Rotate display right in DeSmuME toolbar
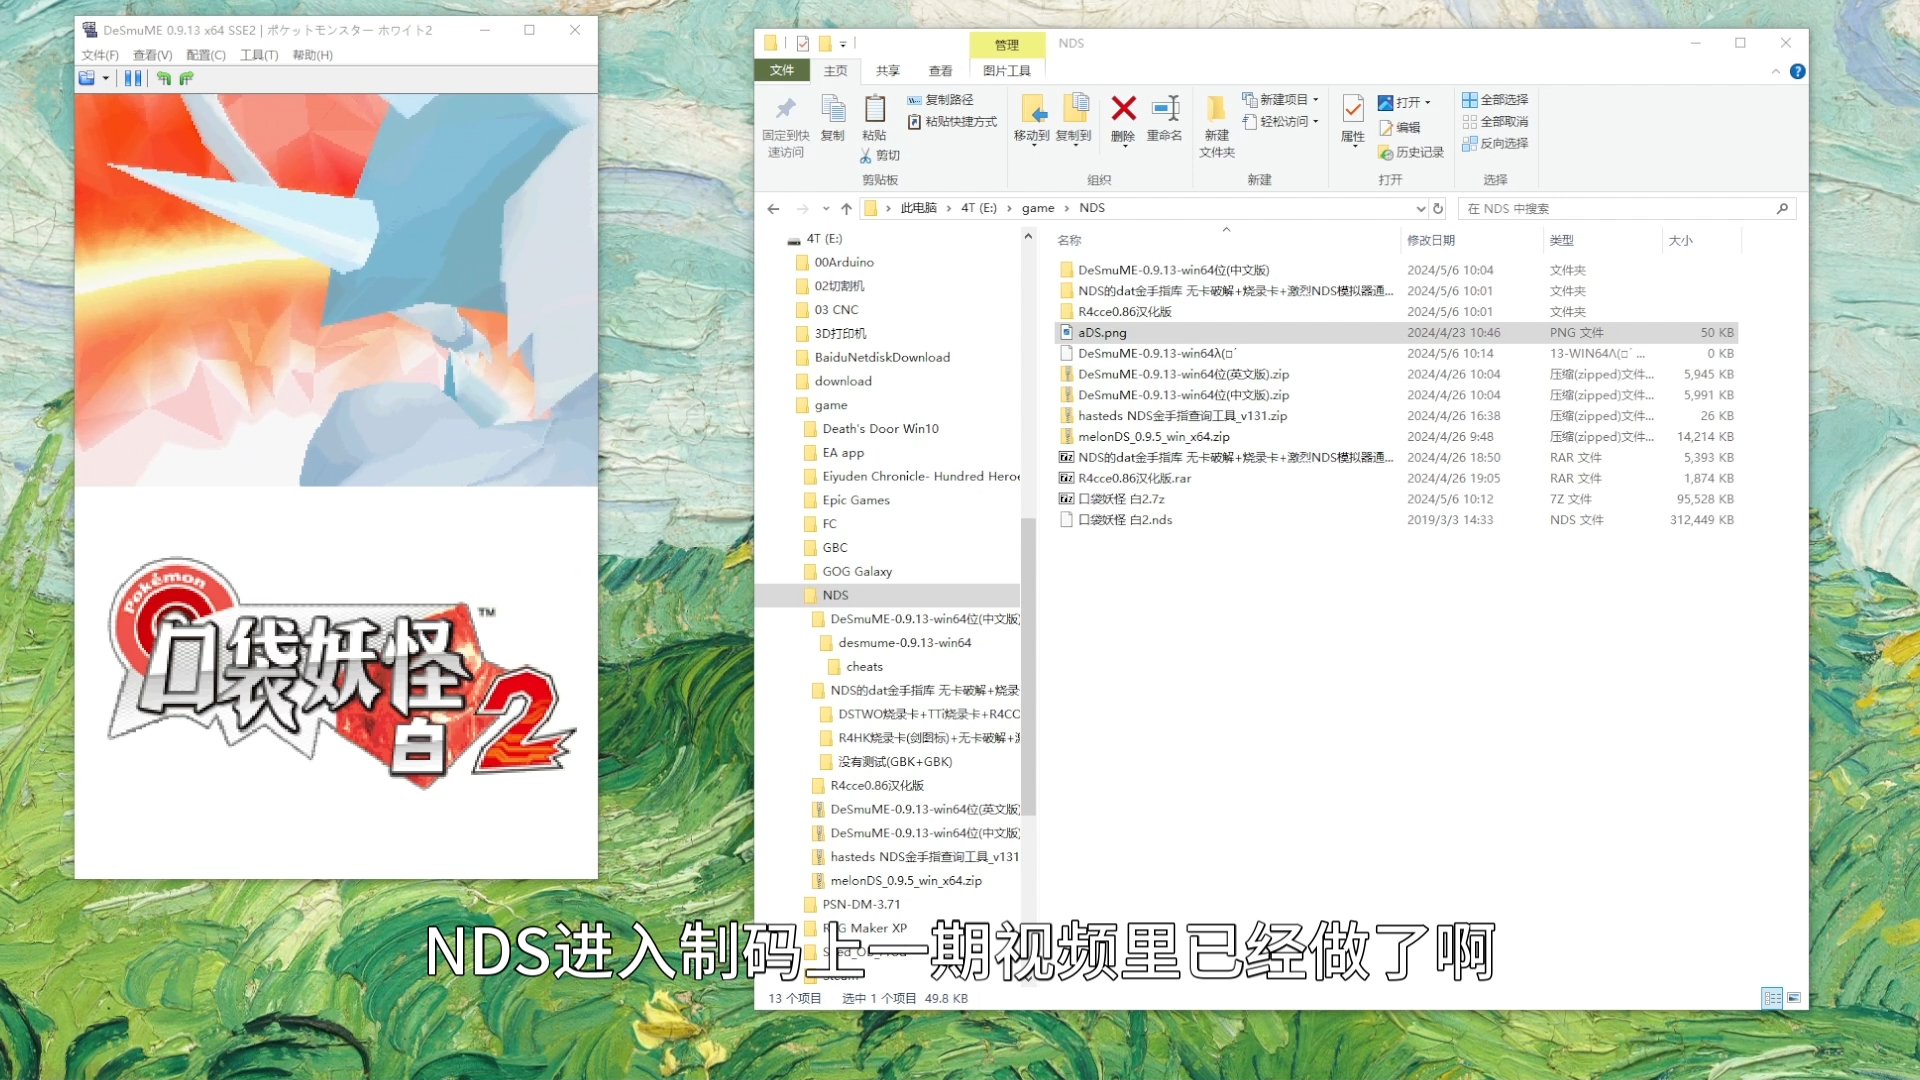Viewport: 1920px width, 1080px height. pos(186,78)
